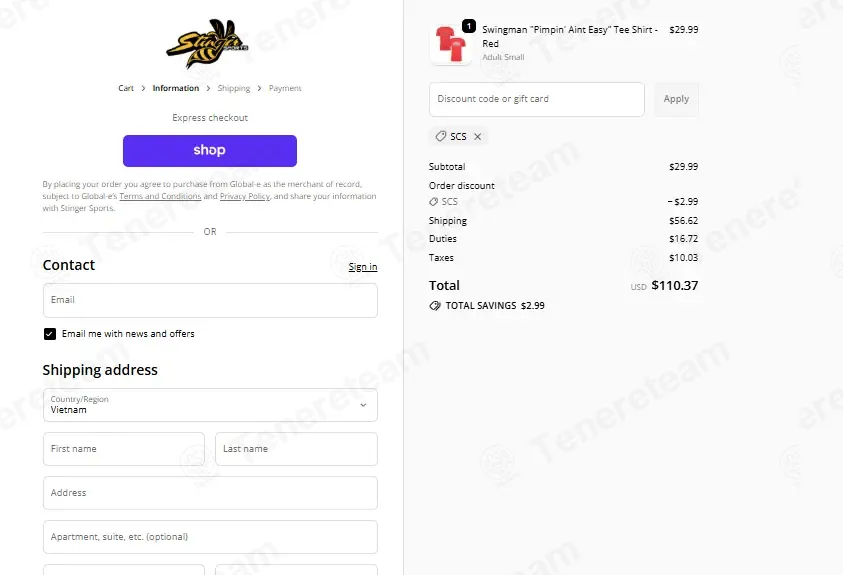Click the quantity badge on the product image

pyautogui.click(x=469, y=26)
